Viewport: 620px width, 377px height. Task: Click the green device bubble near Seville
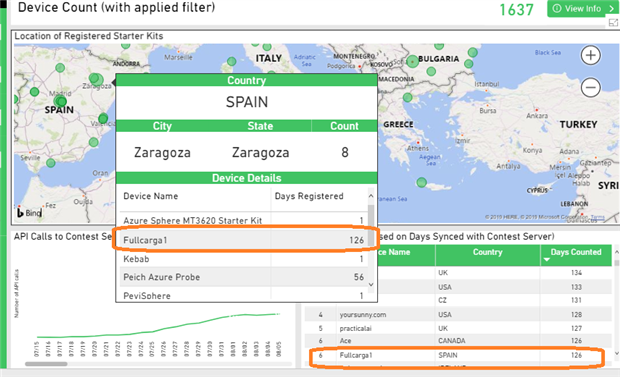tap(51, 163)
